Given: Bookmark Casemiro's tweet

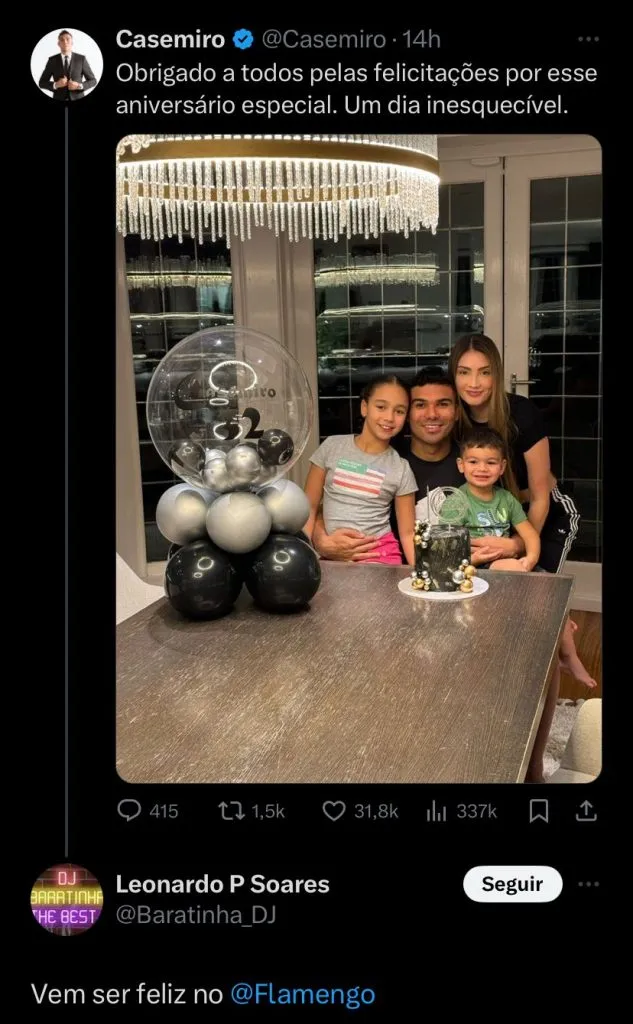Looking at the screenshot, I should (539, 811).
